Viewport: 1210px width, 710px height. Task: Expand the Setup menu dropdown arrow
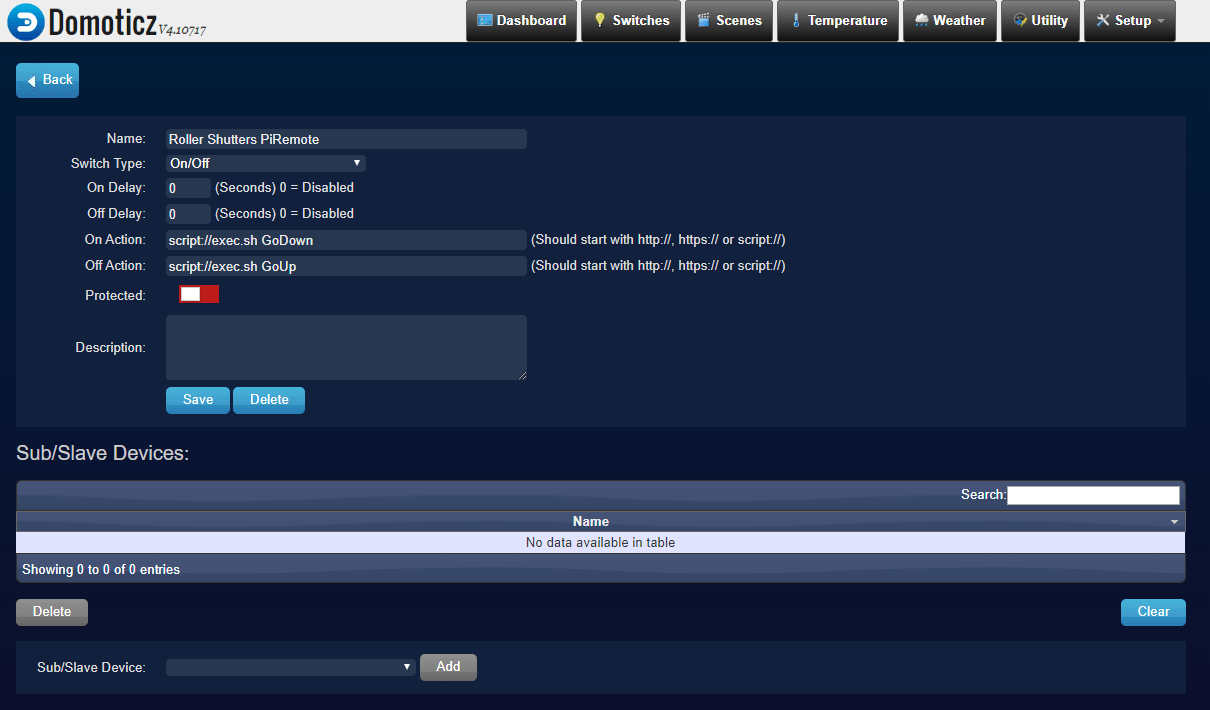pyautogui.click(x=1161, y=21)
